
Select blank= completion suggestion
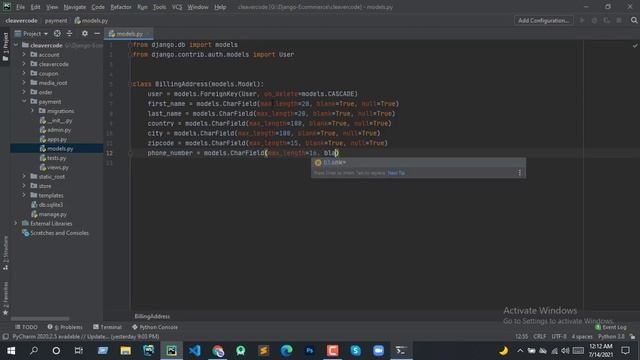[x=418, y=162]
